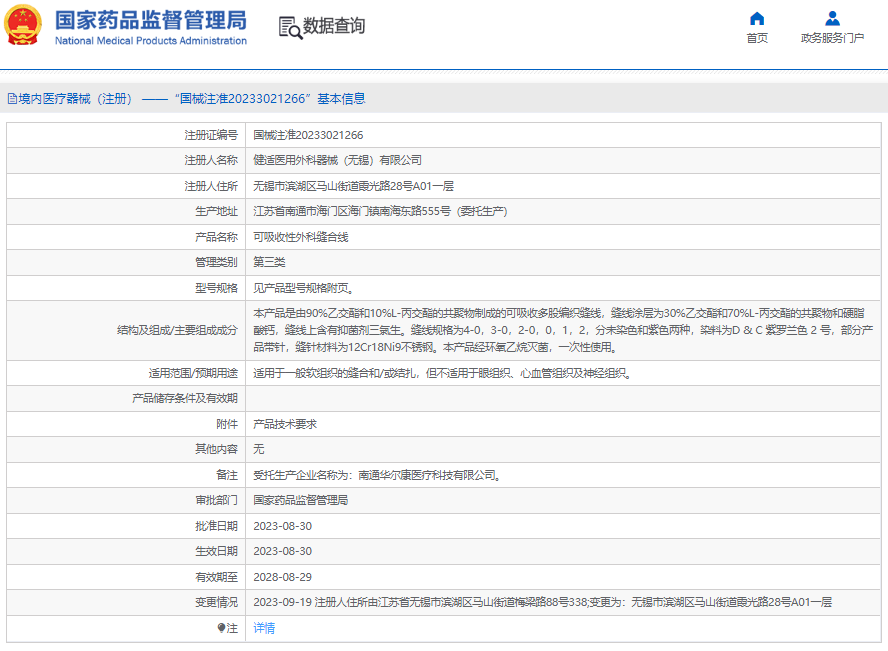888x651 pixels.
Task: Click the 有效期至 row label
Action: point(216,577)
